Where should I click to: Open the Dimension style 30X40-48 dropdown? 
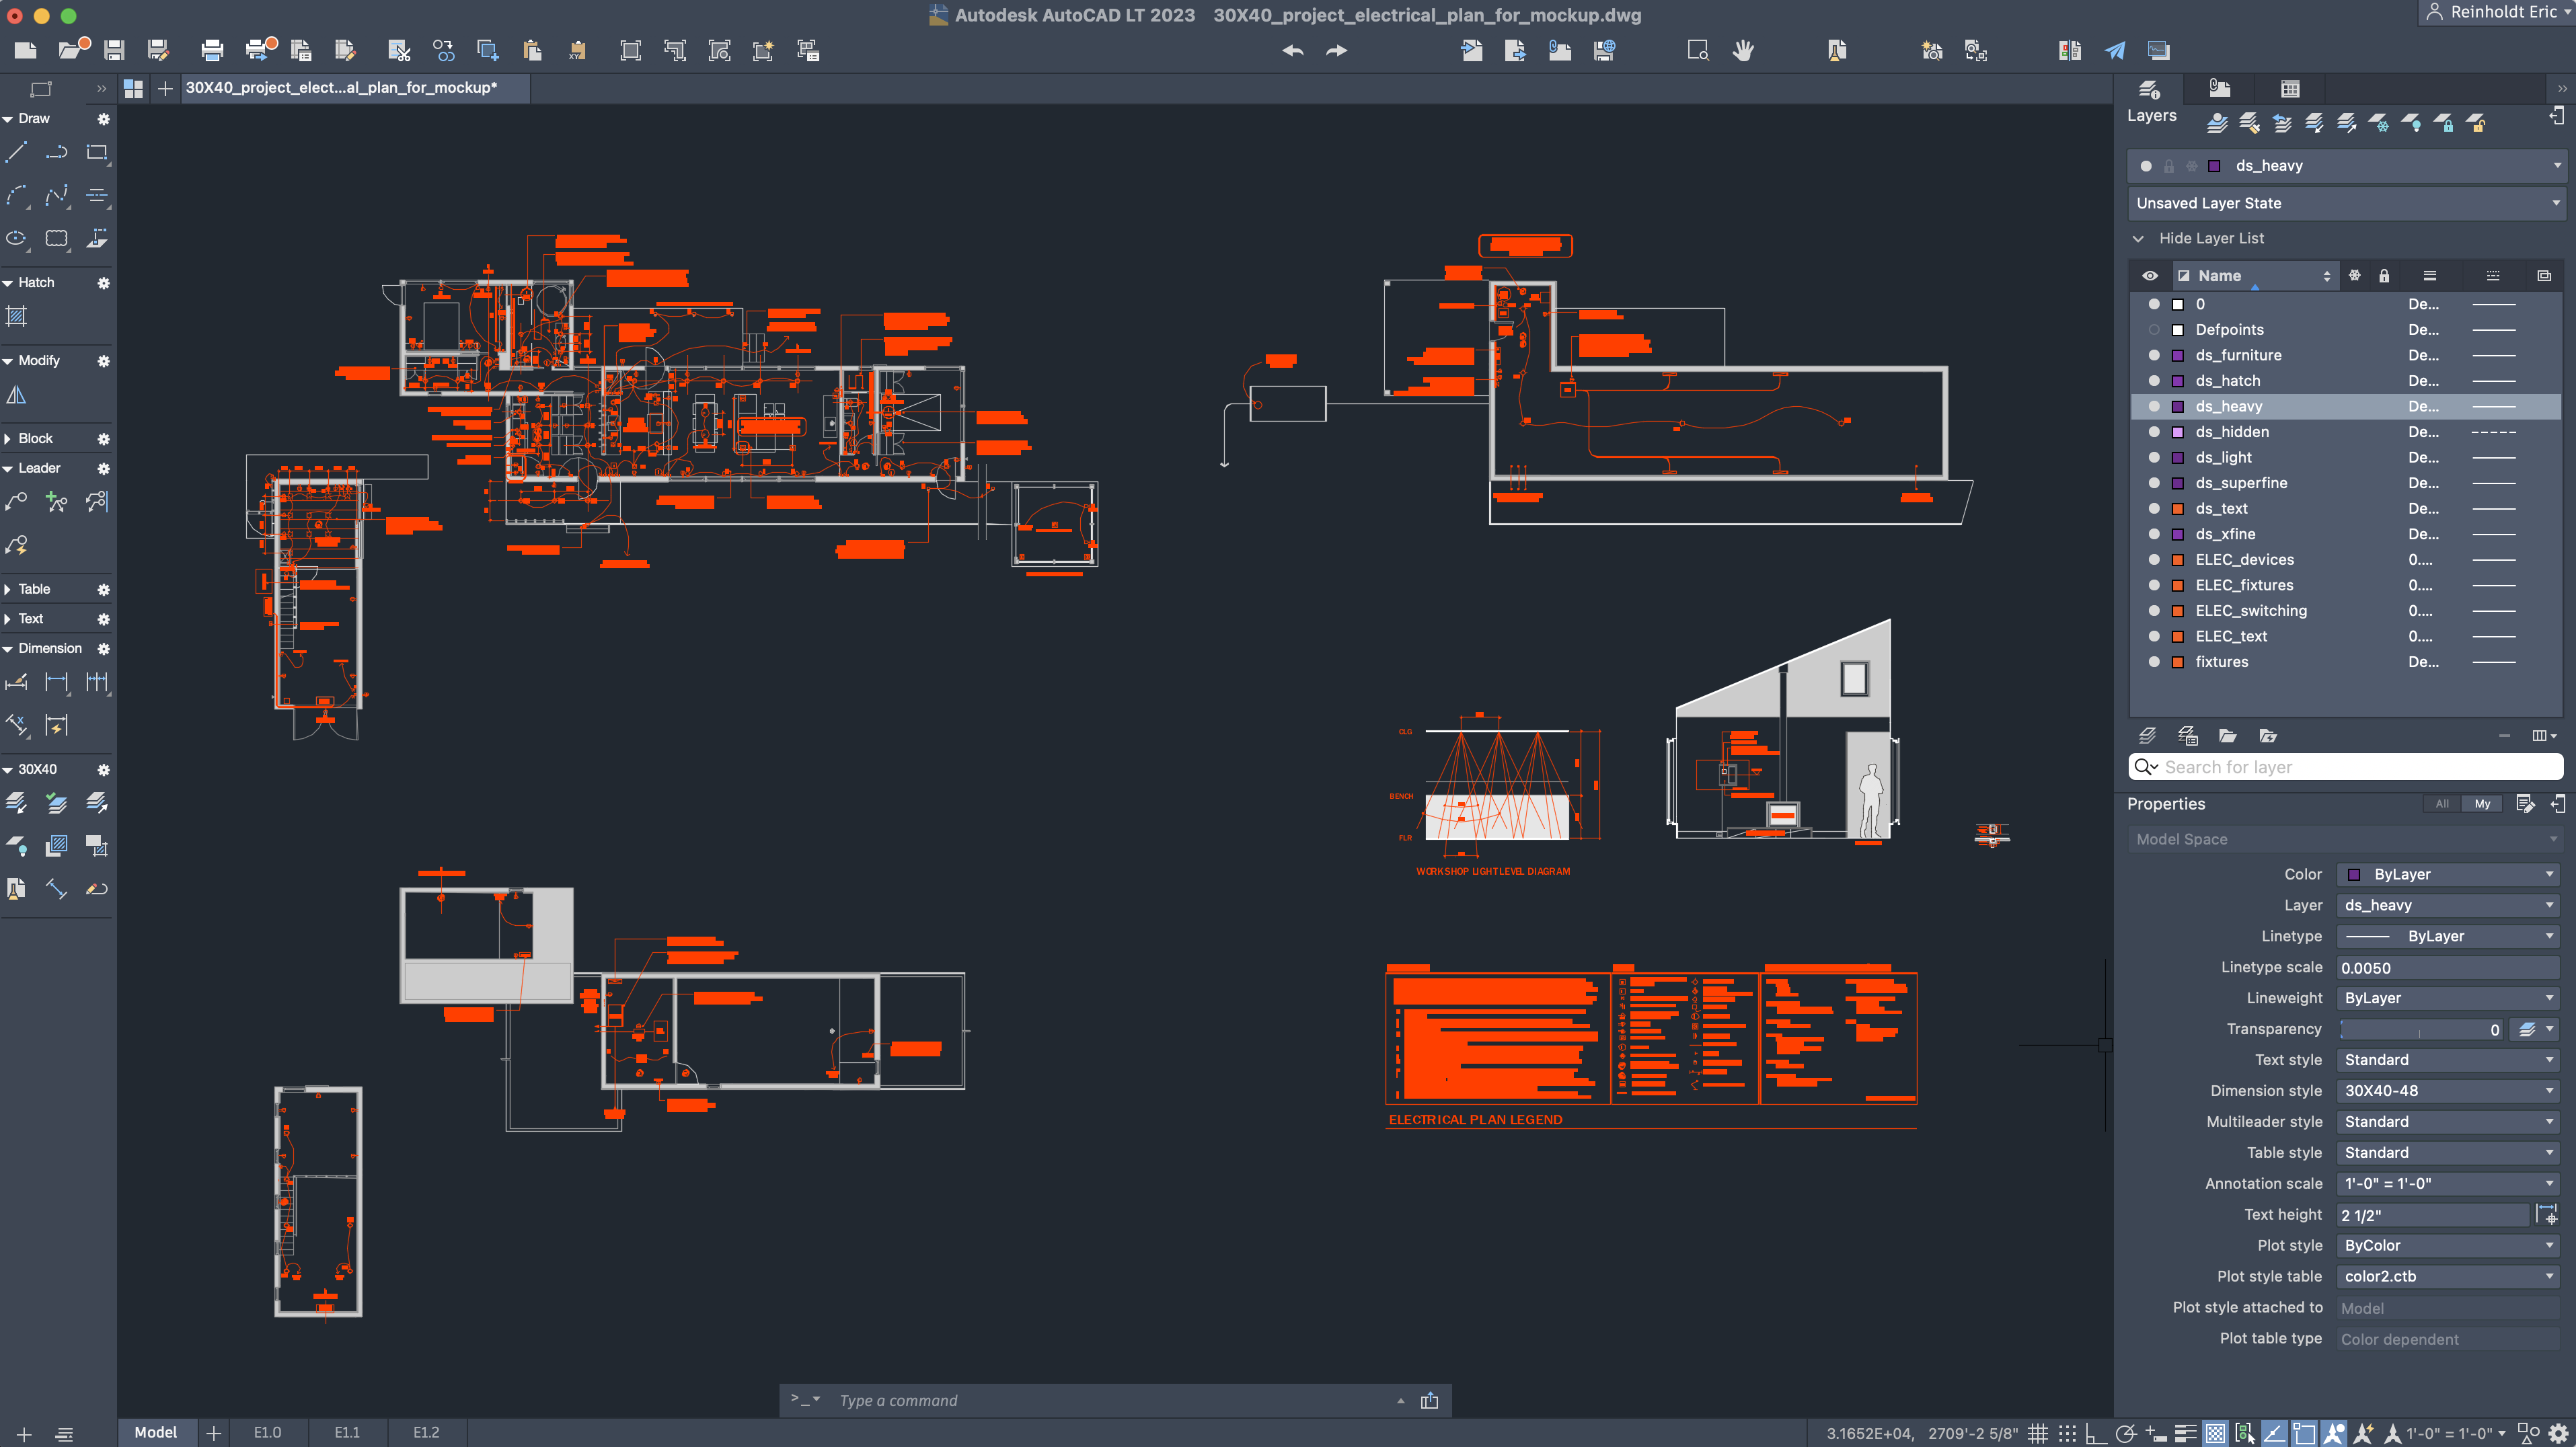click(2447, 1091)
